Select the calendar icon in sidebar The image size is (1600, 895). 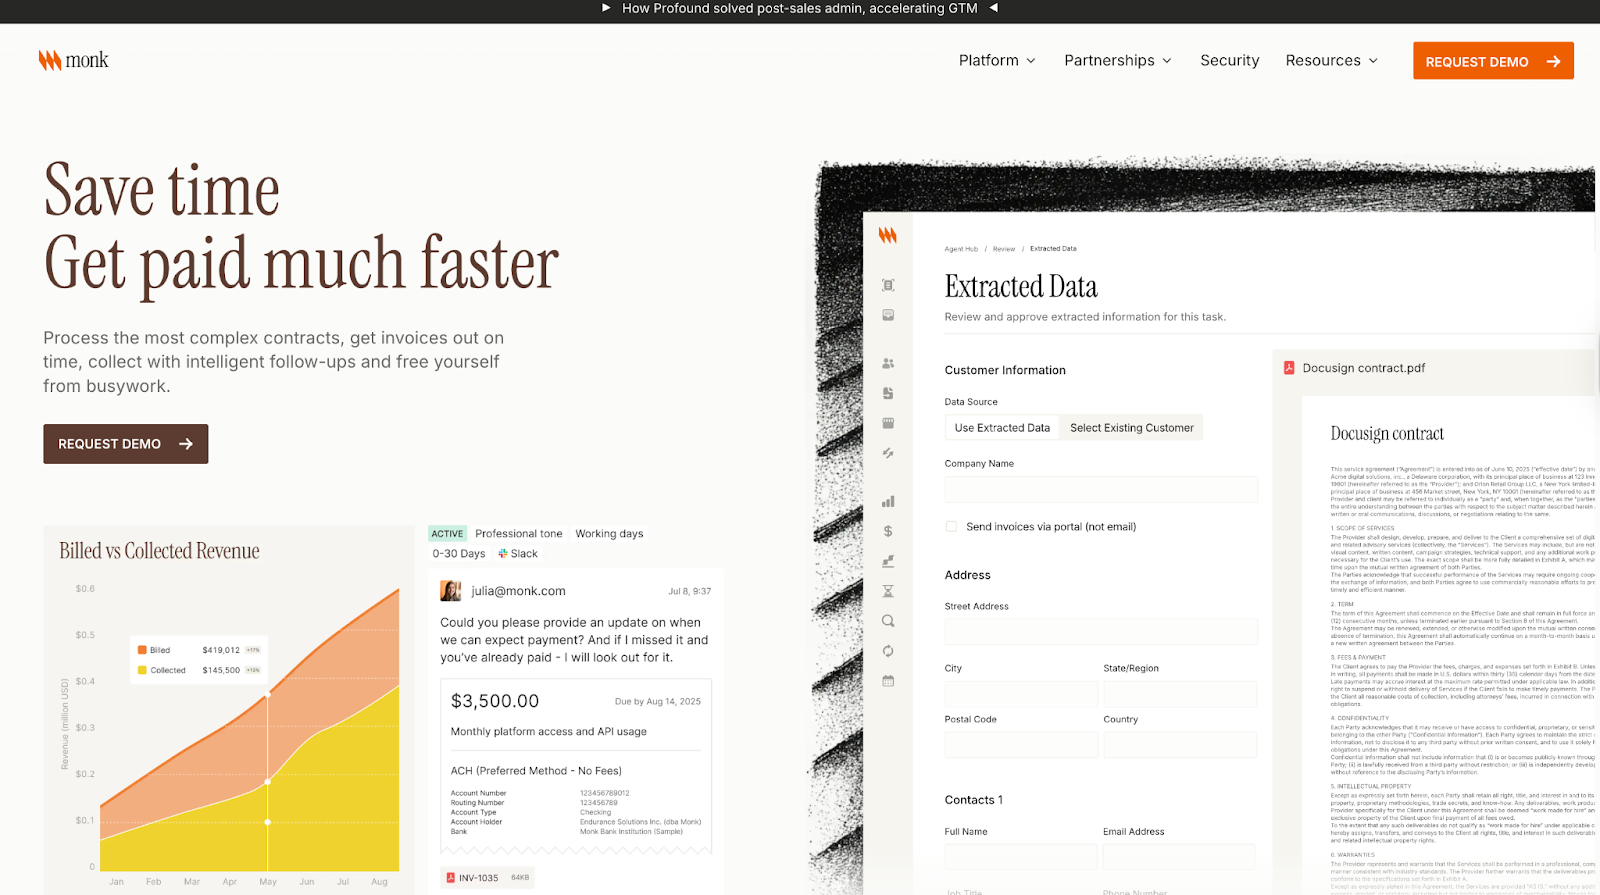tap(888, 681)
